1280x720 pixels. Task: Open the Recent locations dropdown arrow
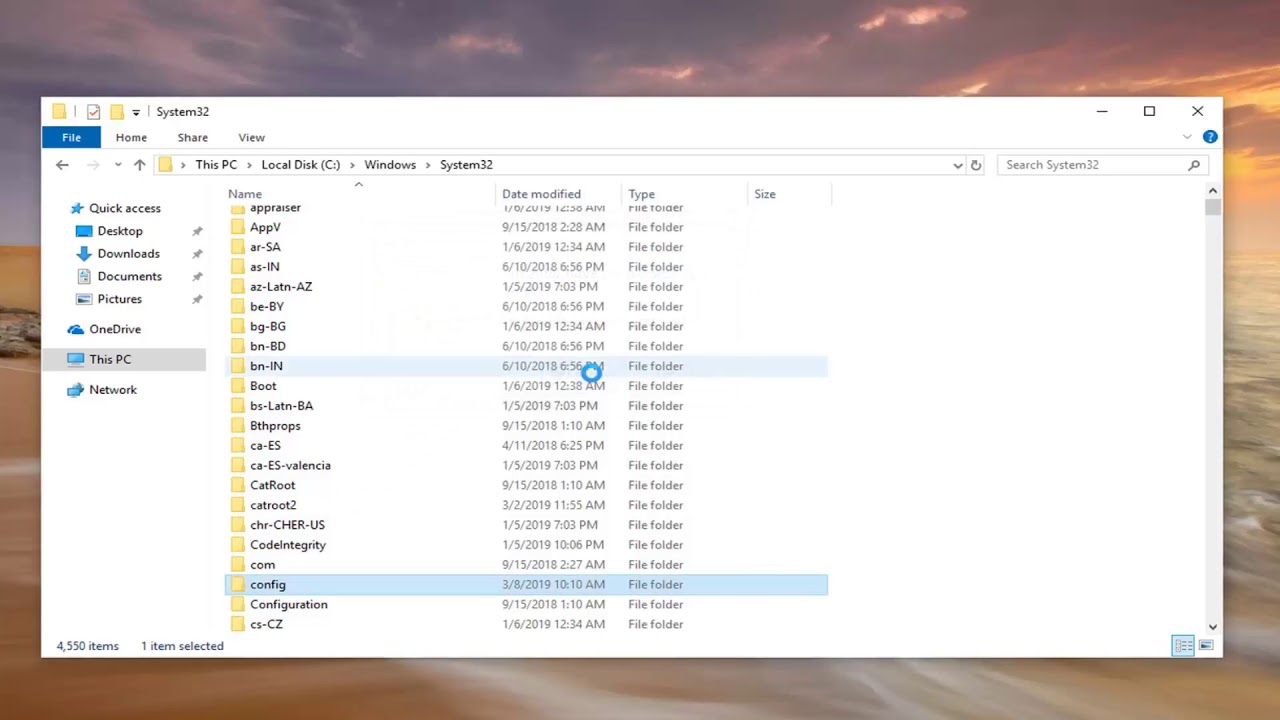(x=118, y=165)
